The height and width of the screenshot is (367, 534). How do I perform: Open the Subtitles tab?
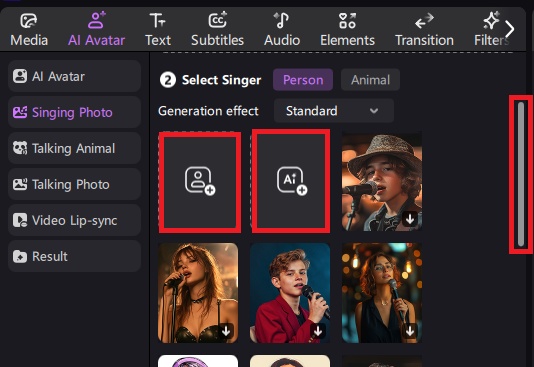tap(217, 30)
